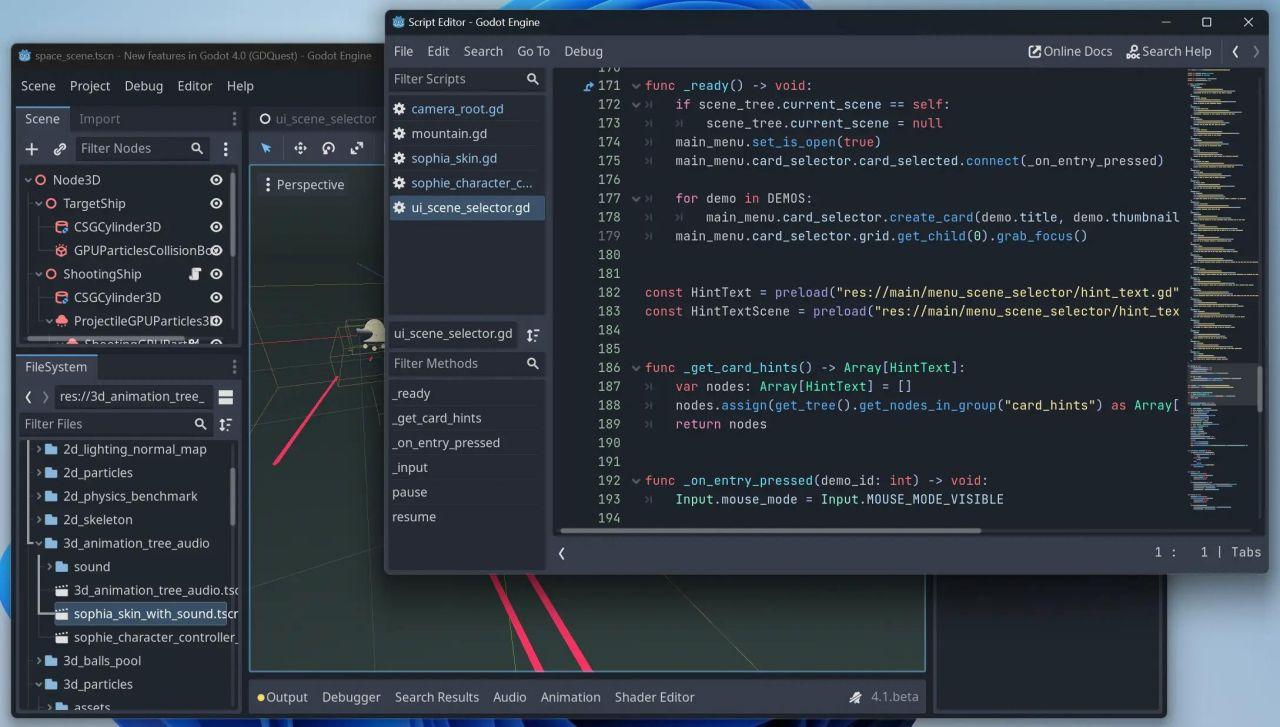Open Scene dock panel options menu
1280x727 pixels.
tap(234, 119)
